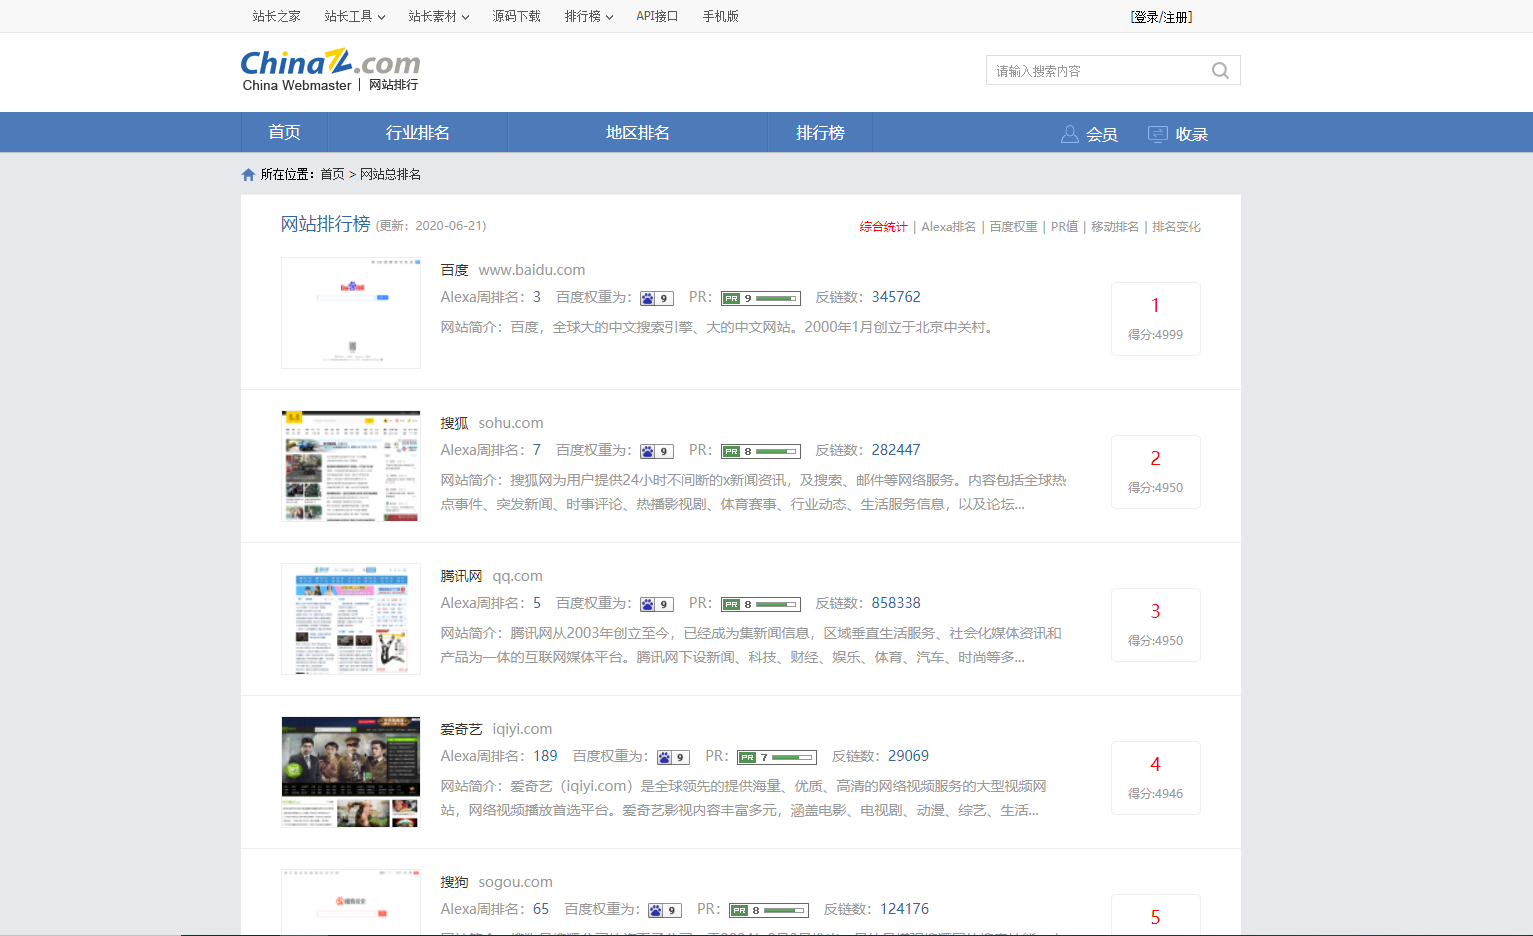Open the 搜狗 site title link
Image resolution: width=1533 pixels, height=936 pixels.
(454, 882)
